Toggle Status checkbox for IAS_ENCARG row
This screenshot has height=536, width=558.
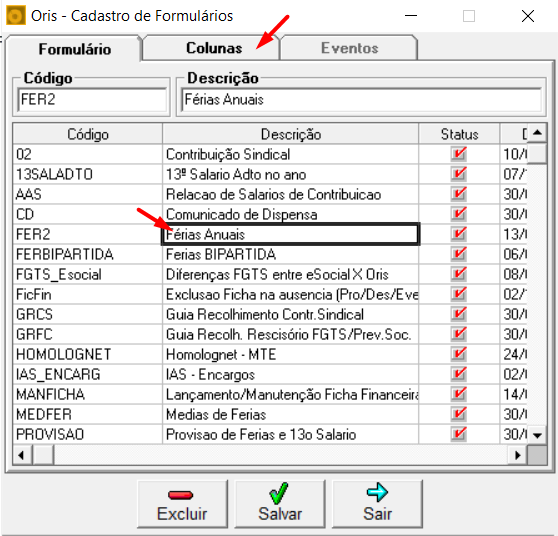[x=459, y=374]
